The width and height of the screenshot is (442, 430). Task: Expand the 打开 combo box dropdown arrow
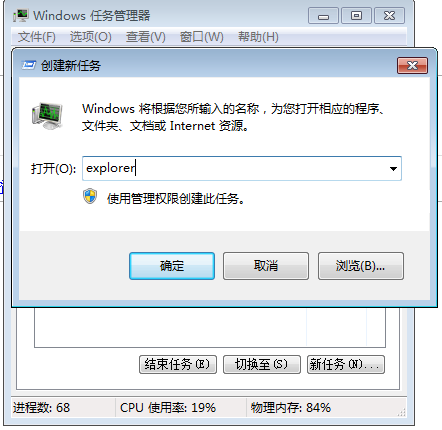click(x=393, y=169)
